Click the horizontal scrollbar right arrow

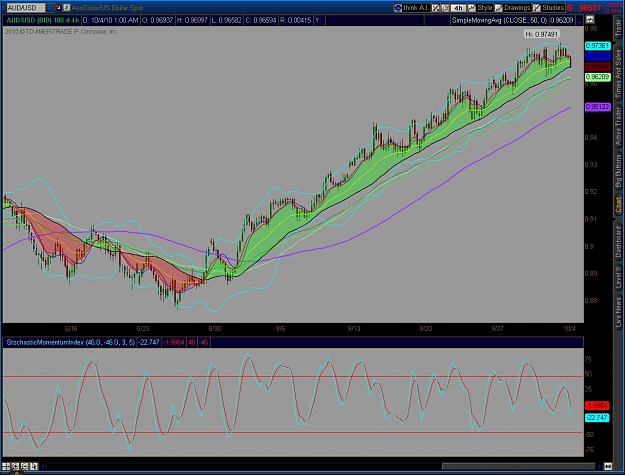click(x=599, y=466)
